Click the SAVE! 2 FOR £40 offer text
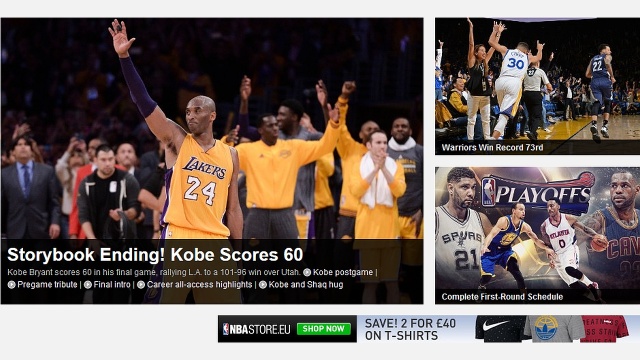 [x=410, y=329]
